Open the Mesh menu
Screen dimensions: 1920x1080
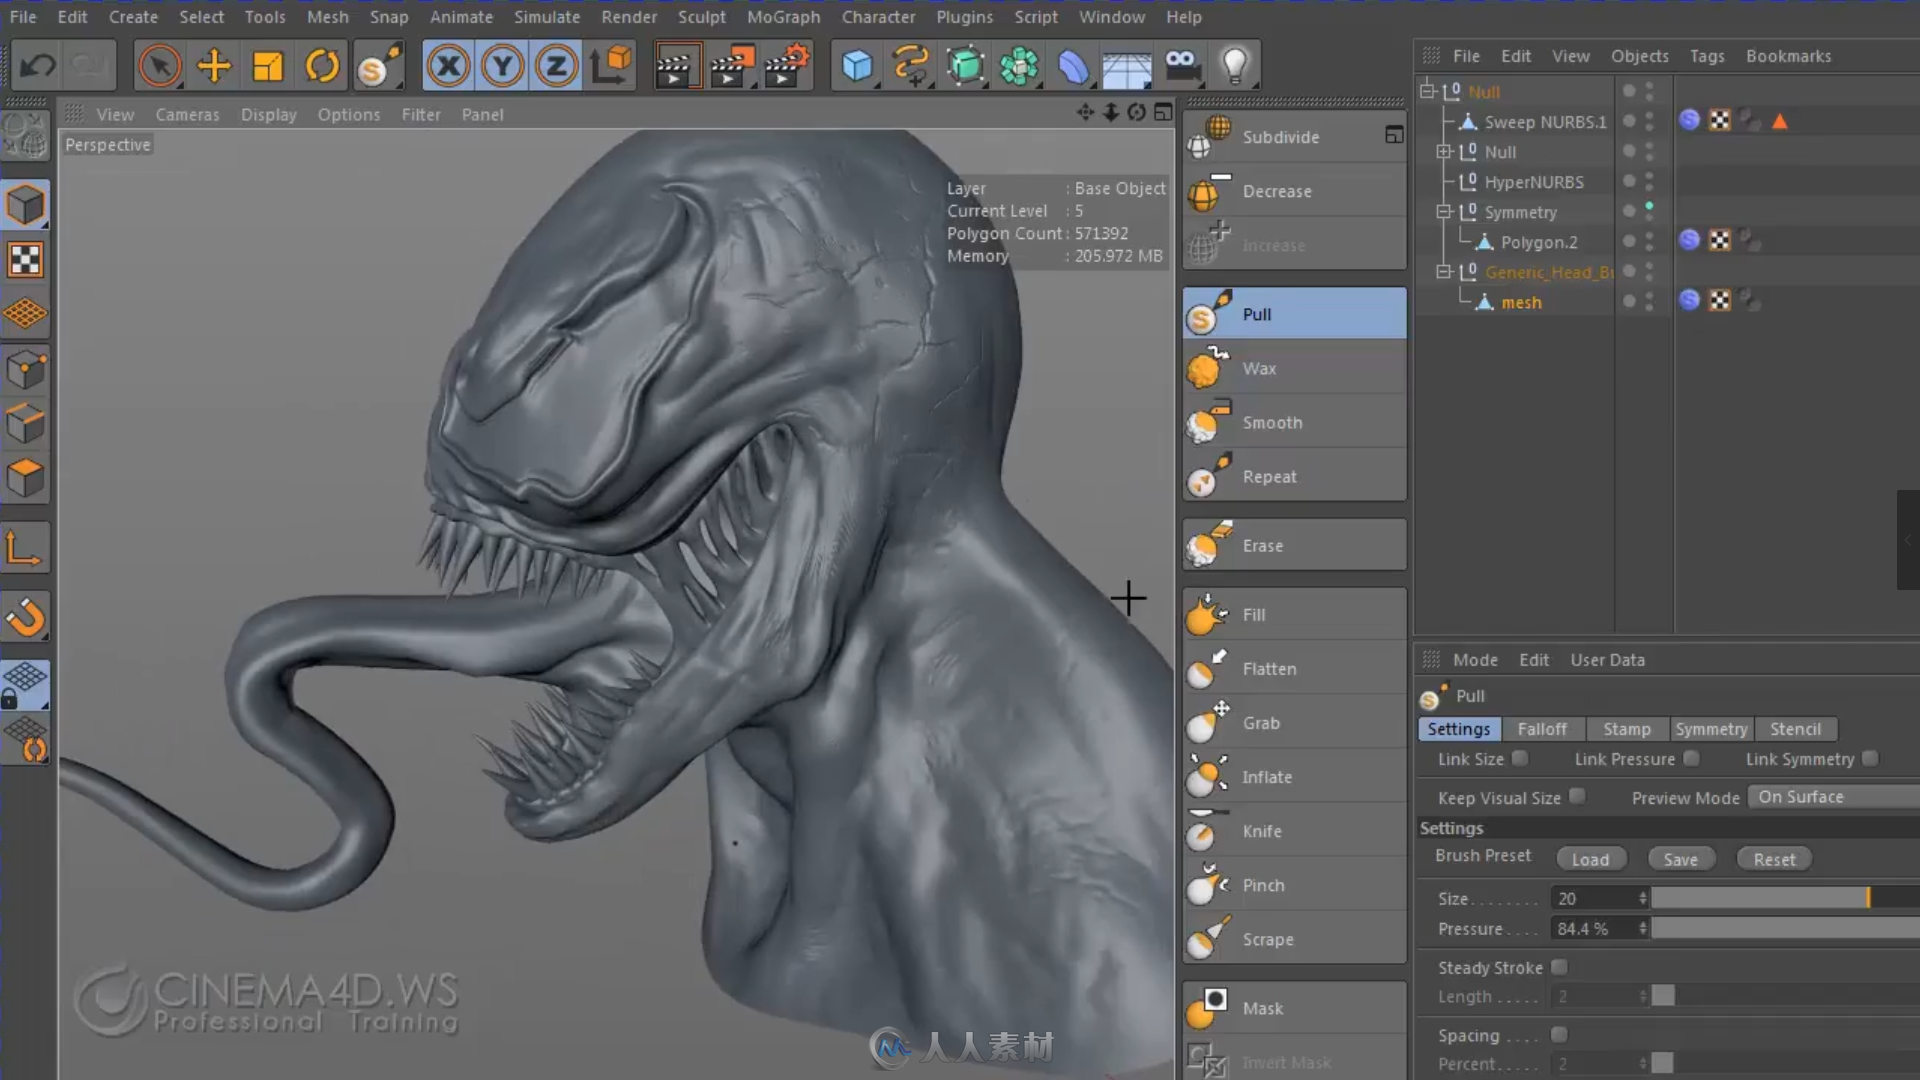(x=328, y=16)
